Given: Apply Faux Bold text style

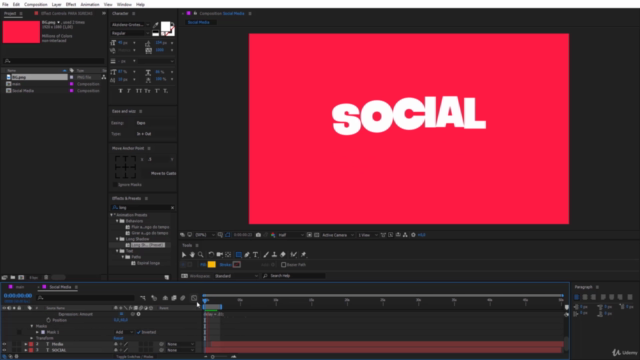Looking at the screenshot, I should pyautogui.click(x=120, y=91).
